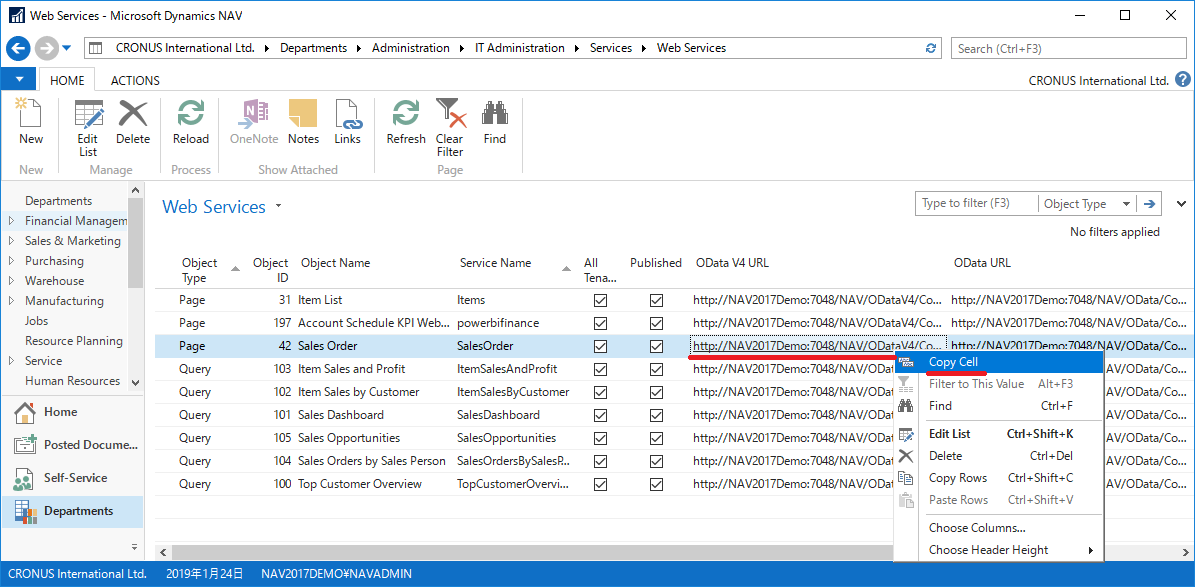The height and width of the screenshot is (587, 1195).
Task: Select Jobs in the navigation tree
Action: (x=37, y=321)
